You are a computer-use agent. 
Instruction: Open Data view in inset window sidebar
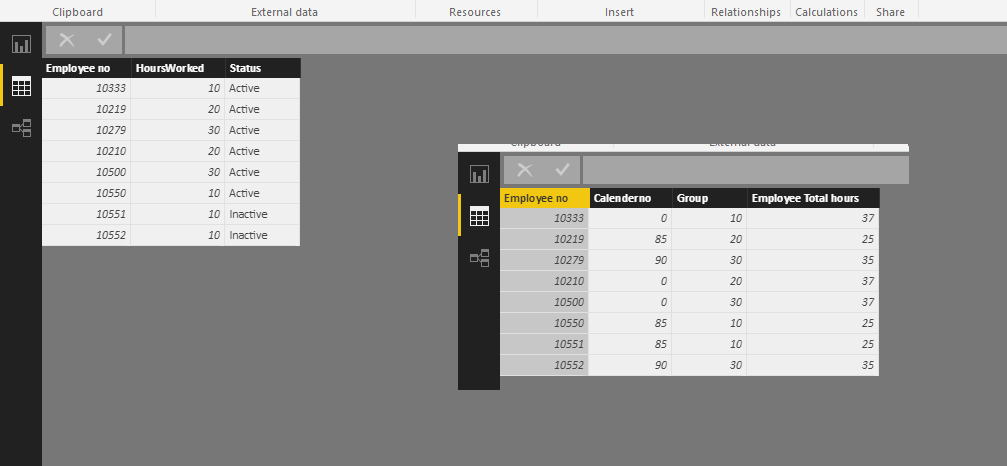(x=479, y=216)
